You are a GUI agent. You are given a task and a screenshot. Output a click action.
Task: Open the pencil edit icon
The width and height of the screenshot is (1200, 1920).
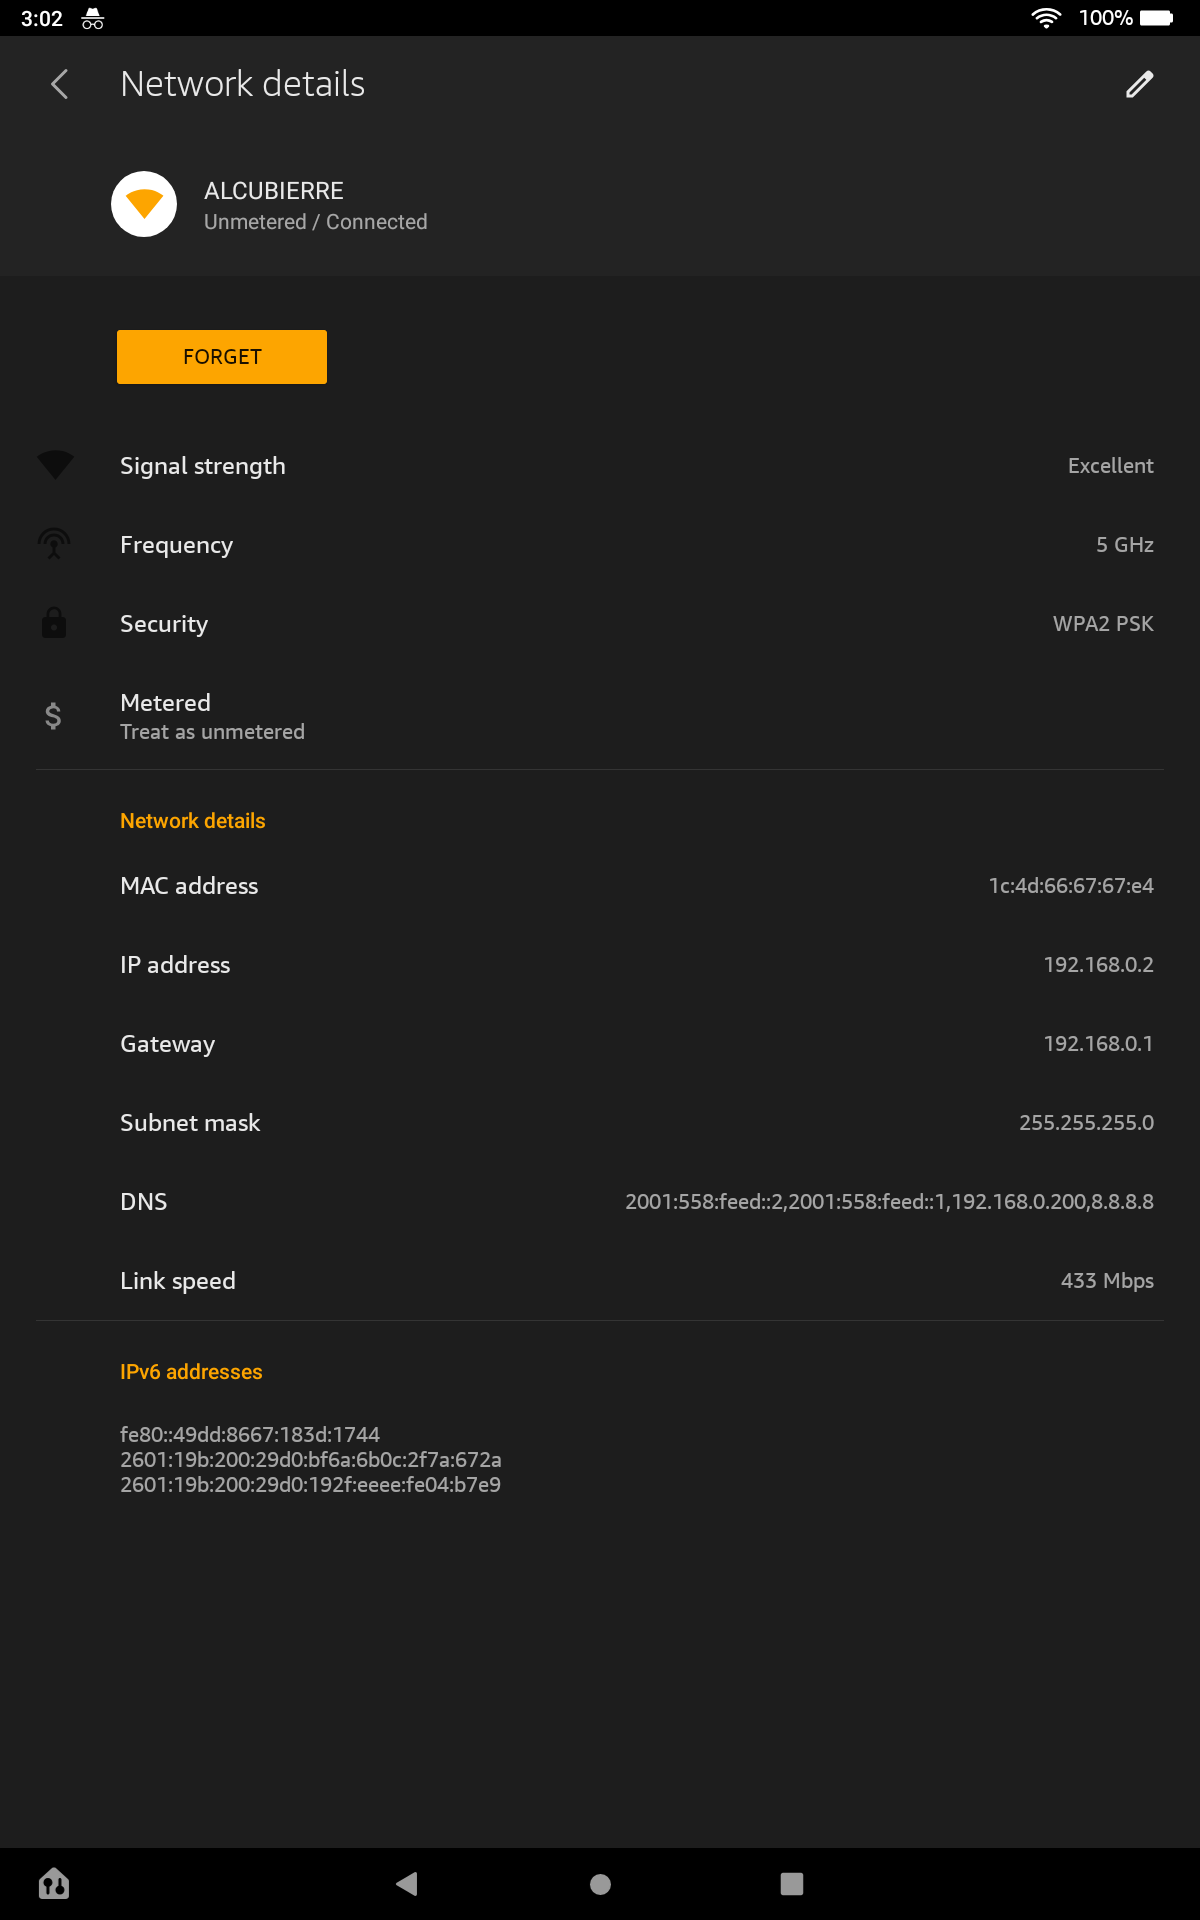pyautogui.click(x=1139, y=84)
